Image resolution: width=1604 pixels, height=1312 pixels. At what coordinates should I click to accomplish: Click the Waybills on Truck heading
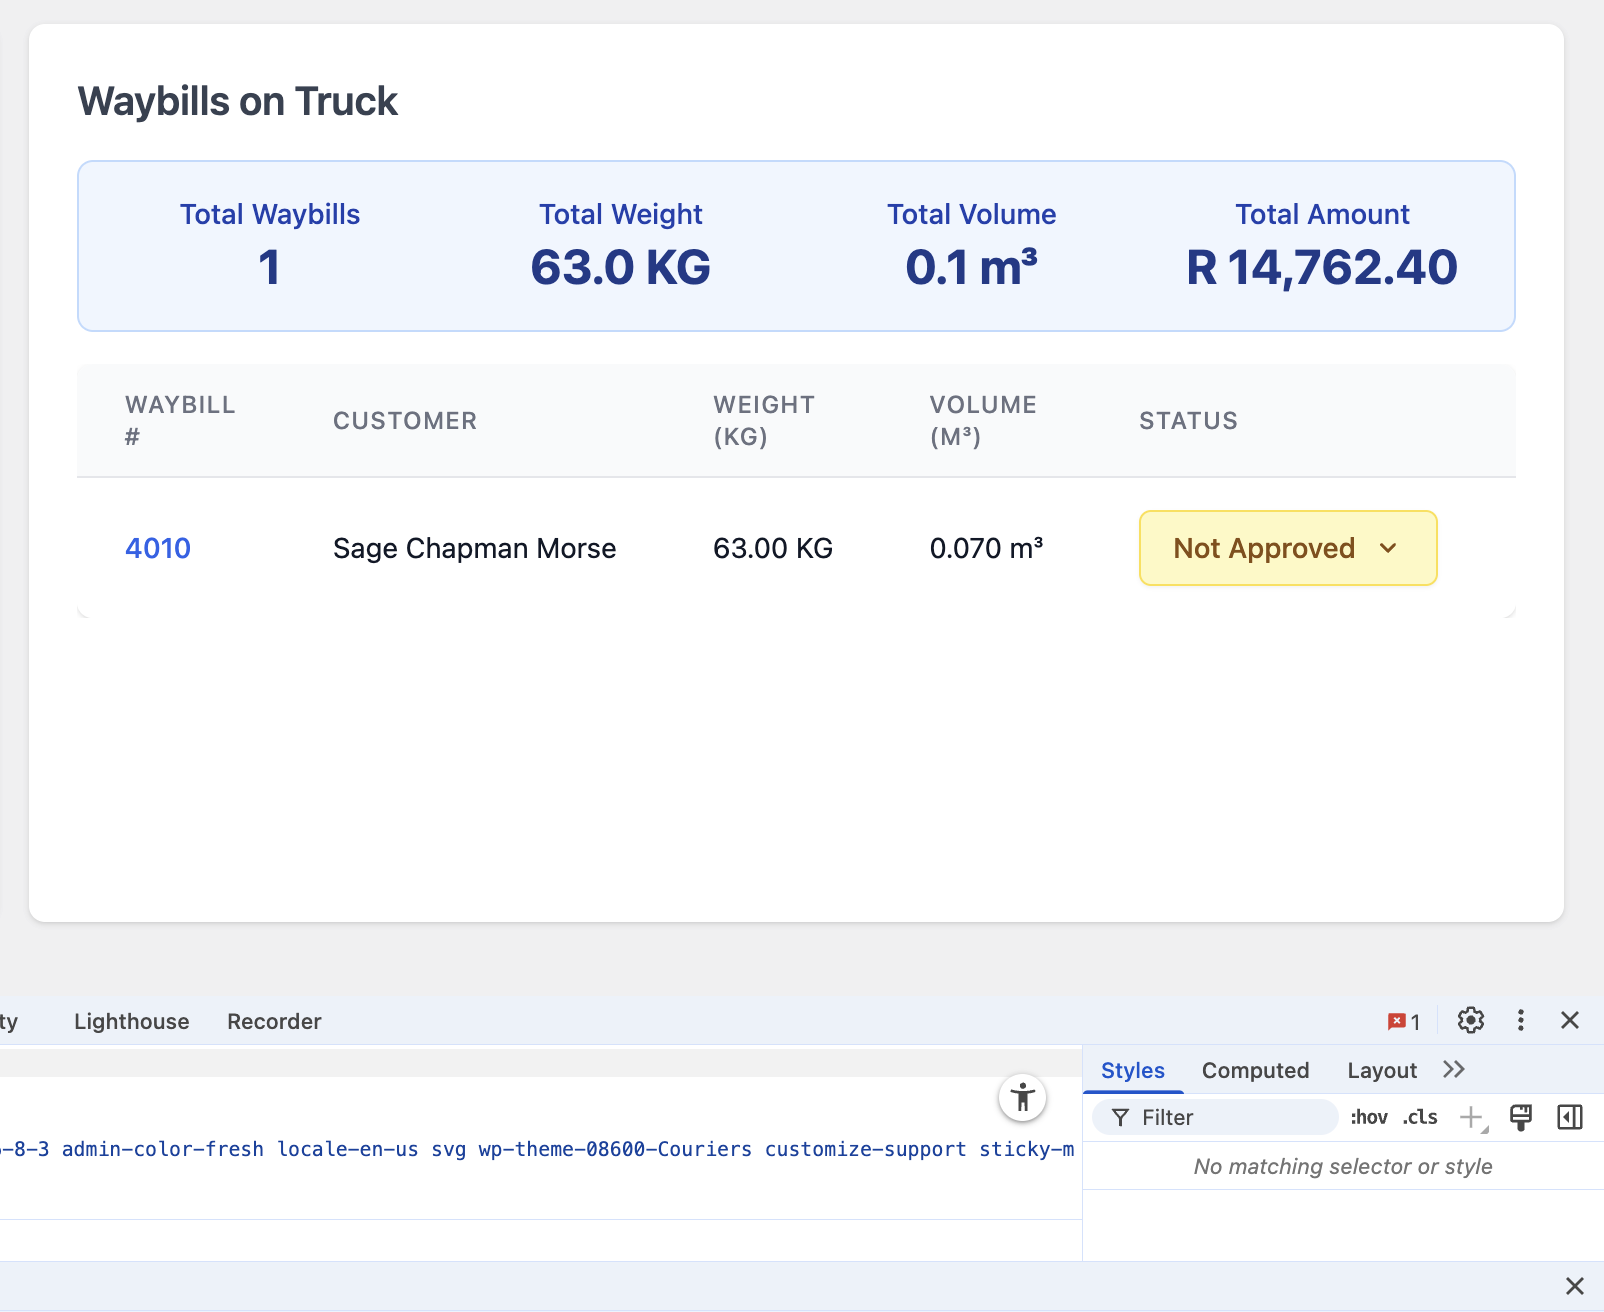coord(238,101)
